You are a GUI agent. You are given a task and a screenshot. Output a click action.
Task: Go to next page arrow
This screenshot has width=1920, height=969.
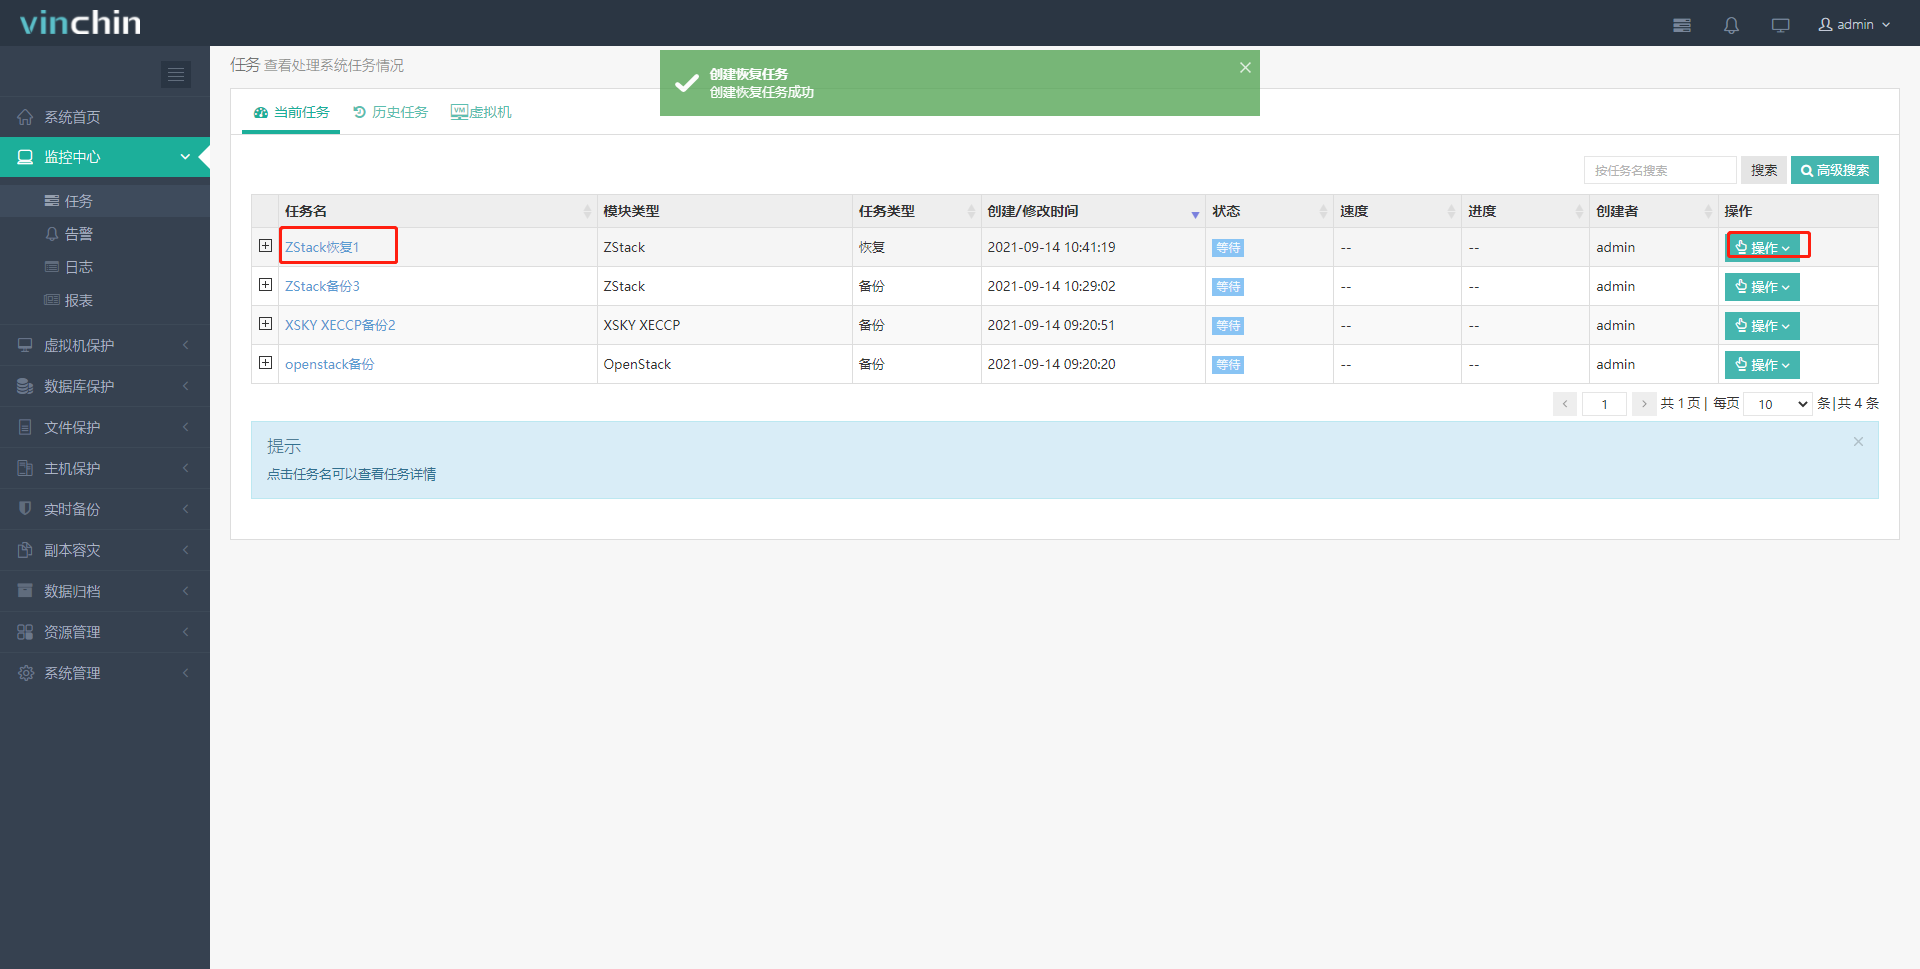(x=1644, y=404)
